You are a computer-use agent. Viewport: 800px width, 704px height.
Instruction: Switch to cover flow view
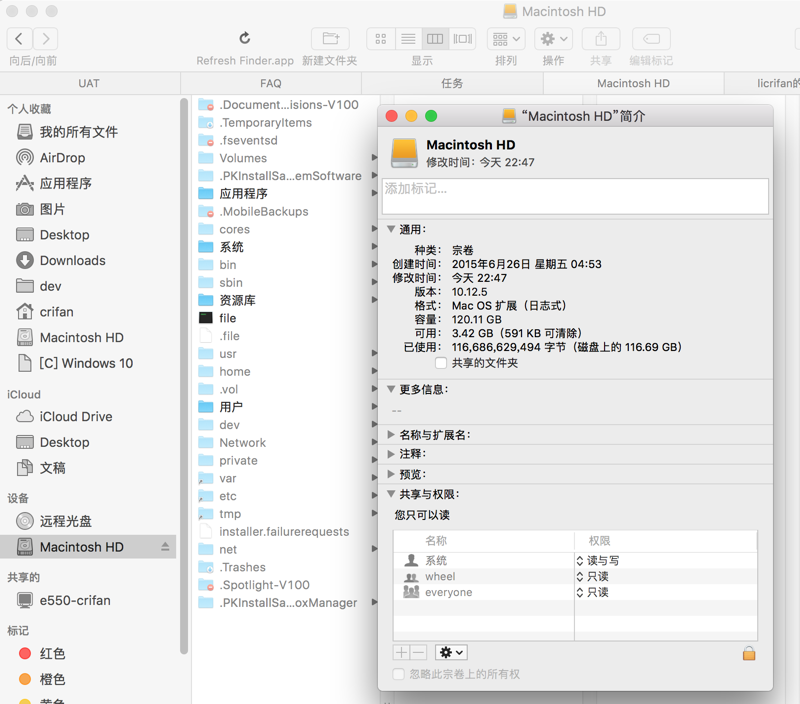(462, 39)
